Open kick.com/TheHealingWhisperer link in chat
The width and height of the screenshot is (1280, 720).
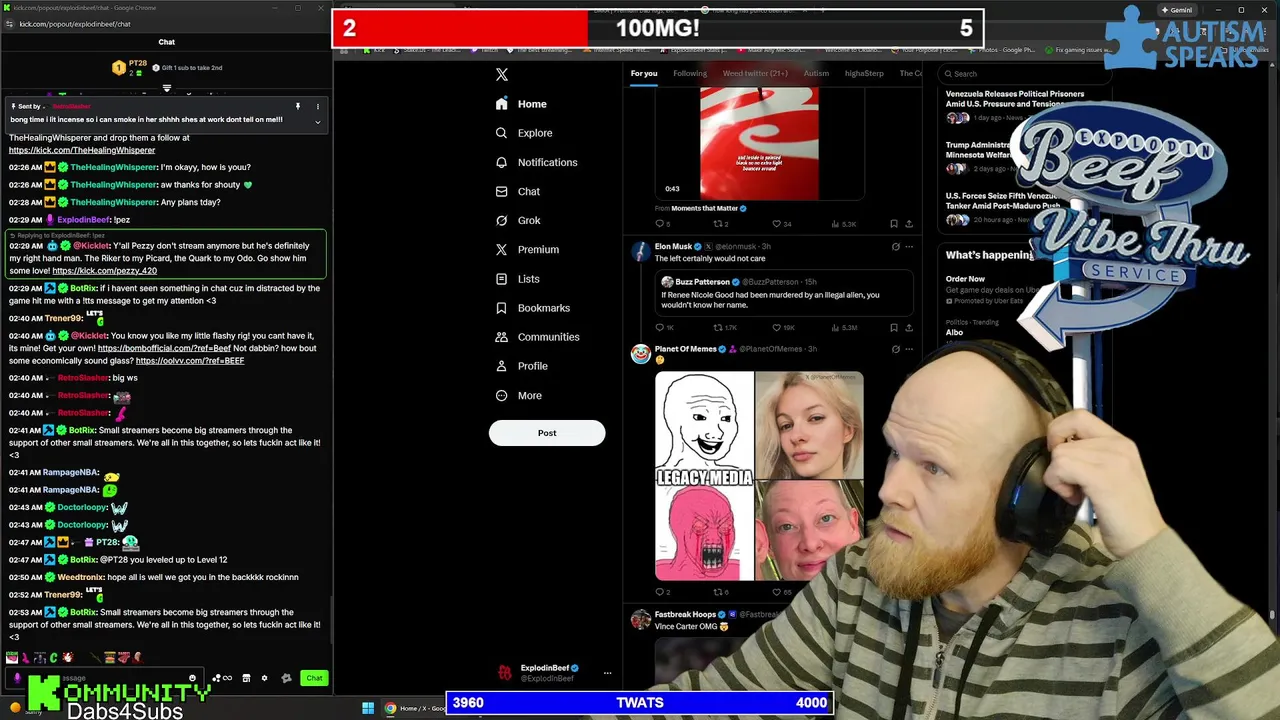[x=82, y=150]
